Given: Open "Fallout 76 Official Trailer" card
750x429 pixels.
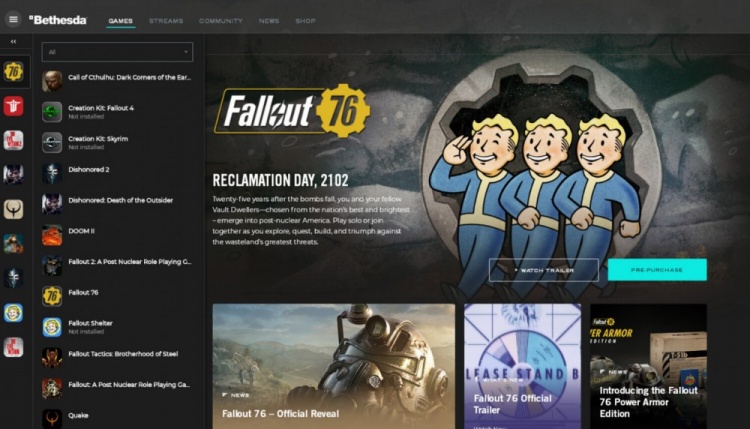Looking at the screenshot, I should tap(522, 366).
